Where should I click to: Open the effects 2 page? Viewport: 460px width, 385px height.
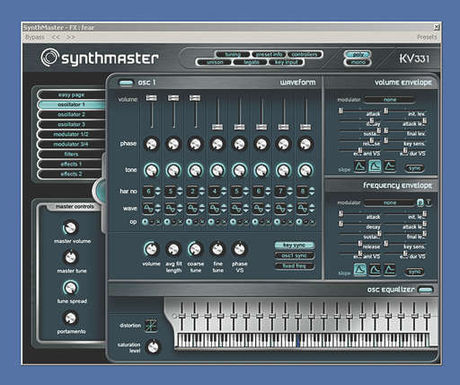(x=71, y=174)
